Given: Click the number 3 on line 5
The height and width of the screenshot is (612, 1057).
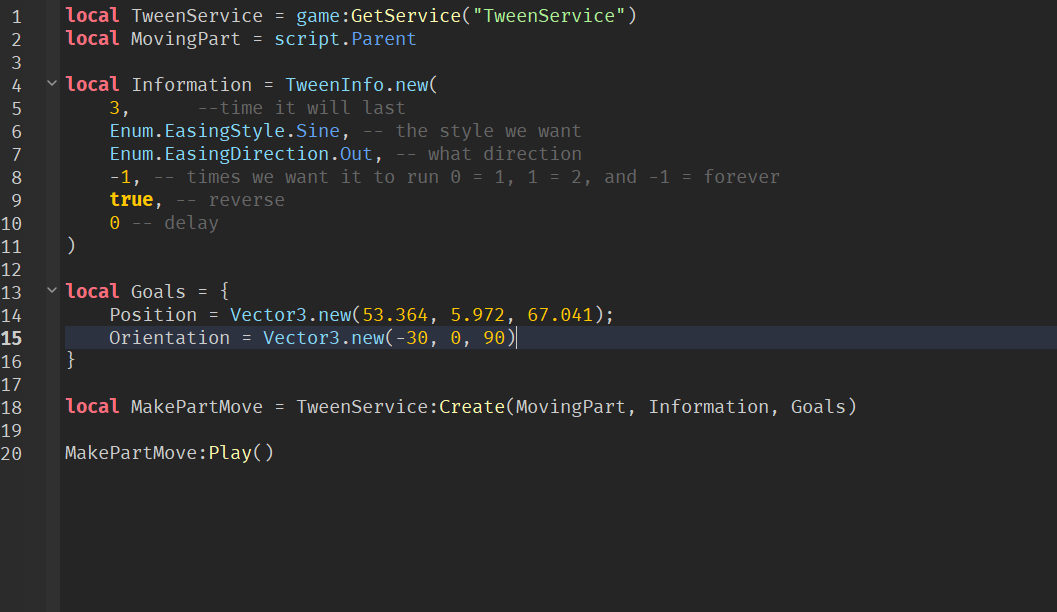Looking at the screenshot, I should pyautogui.click(x=113, y=107).
